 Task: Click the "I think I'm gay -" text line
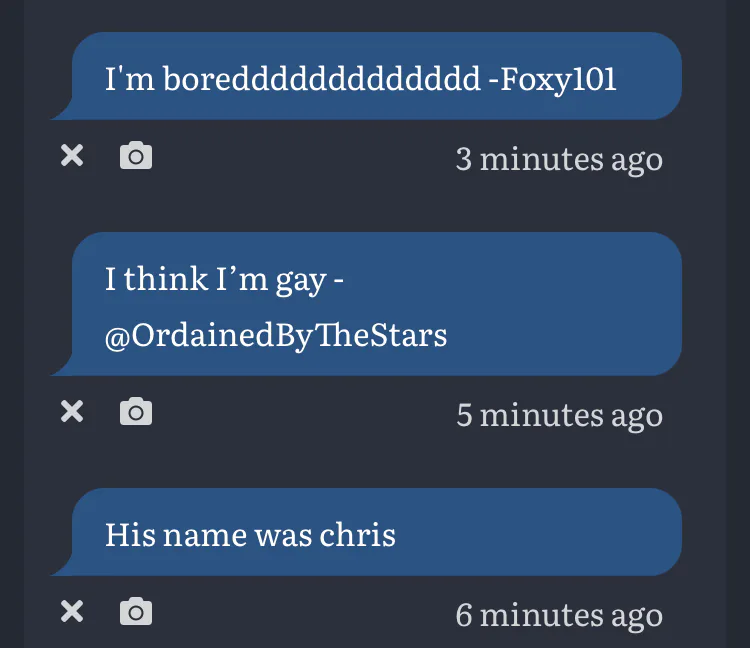[x=224, y=279]
